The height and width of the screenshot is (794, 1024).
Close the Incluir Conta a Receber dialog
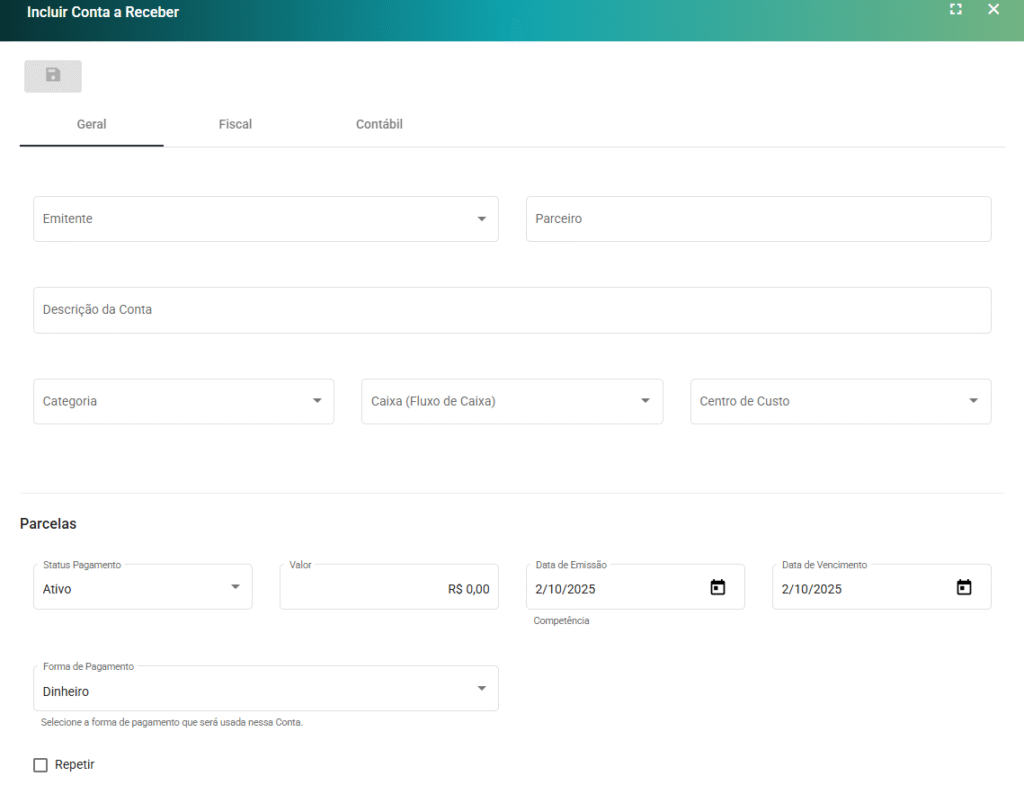point(993,10)
